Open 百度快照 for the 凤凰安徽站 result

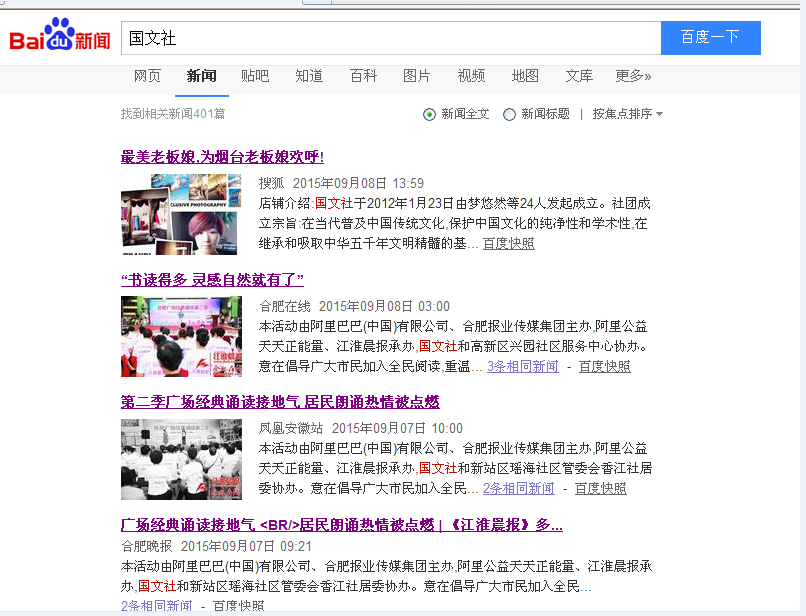(600, 488)
